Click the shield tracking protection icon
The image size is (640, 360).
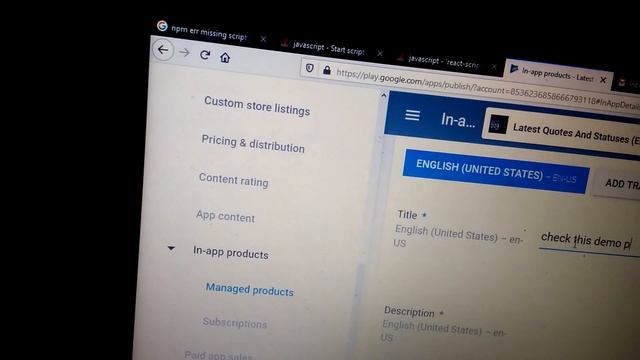coord(309,68)
